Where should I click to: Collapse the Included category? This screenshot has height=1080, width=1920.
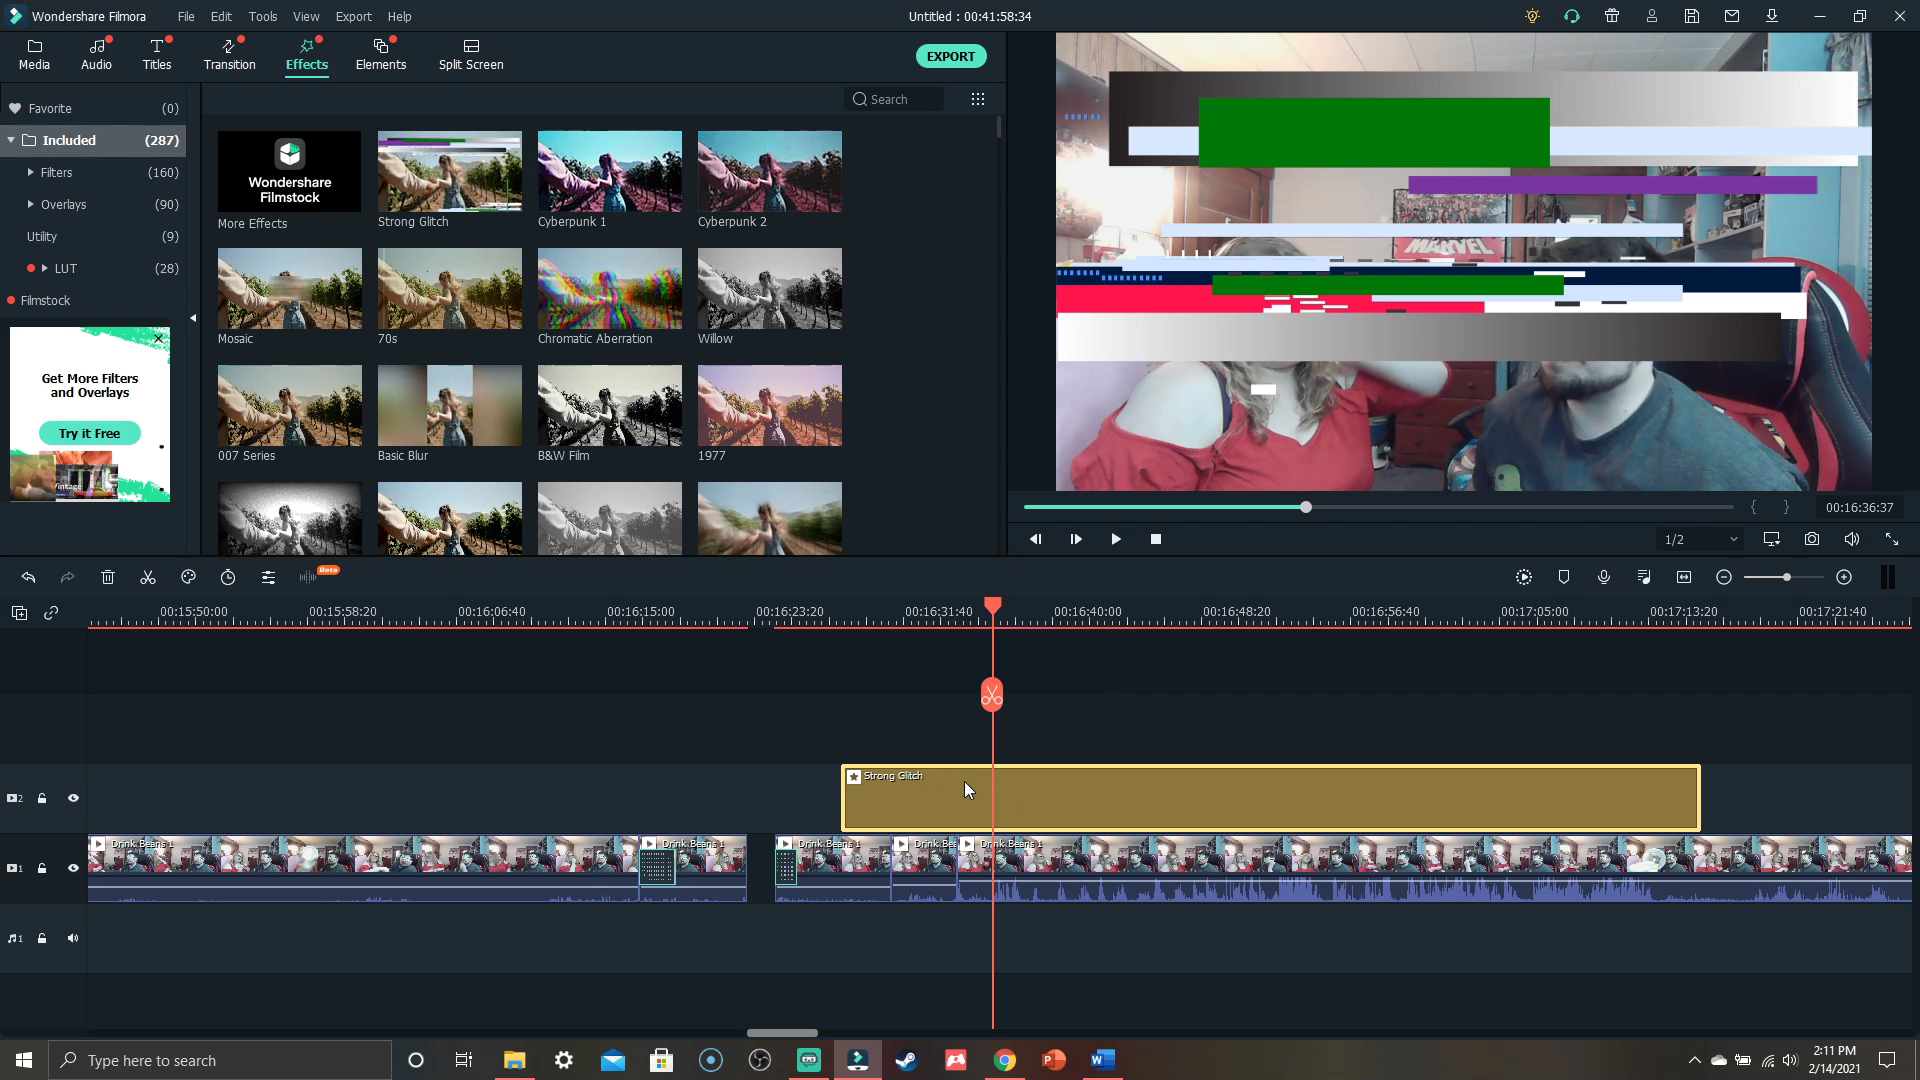click(x=11, y=140)
